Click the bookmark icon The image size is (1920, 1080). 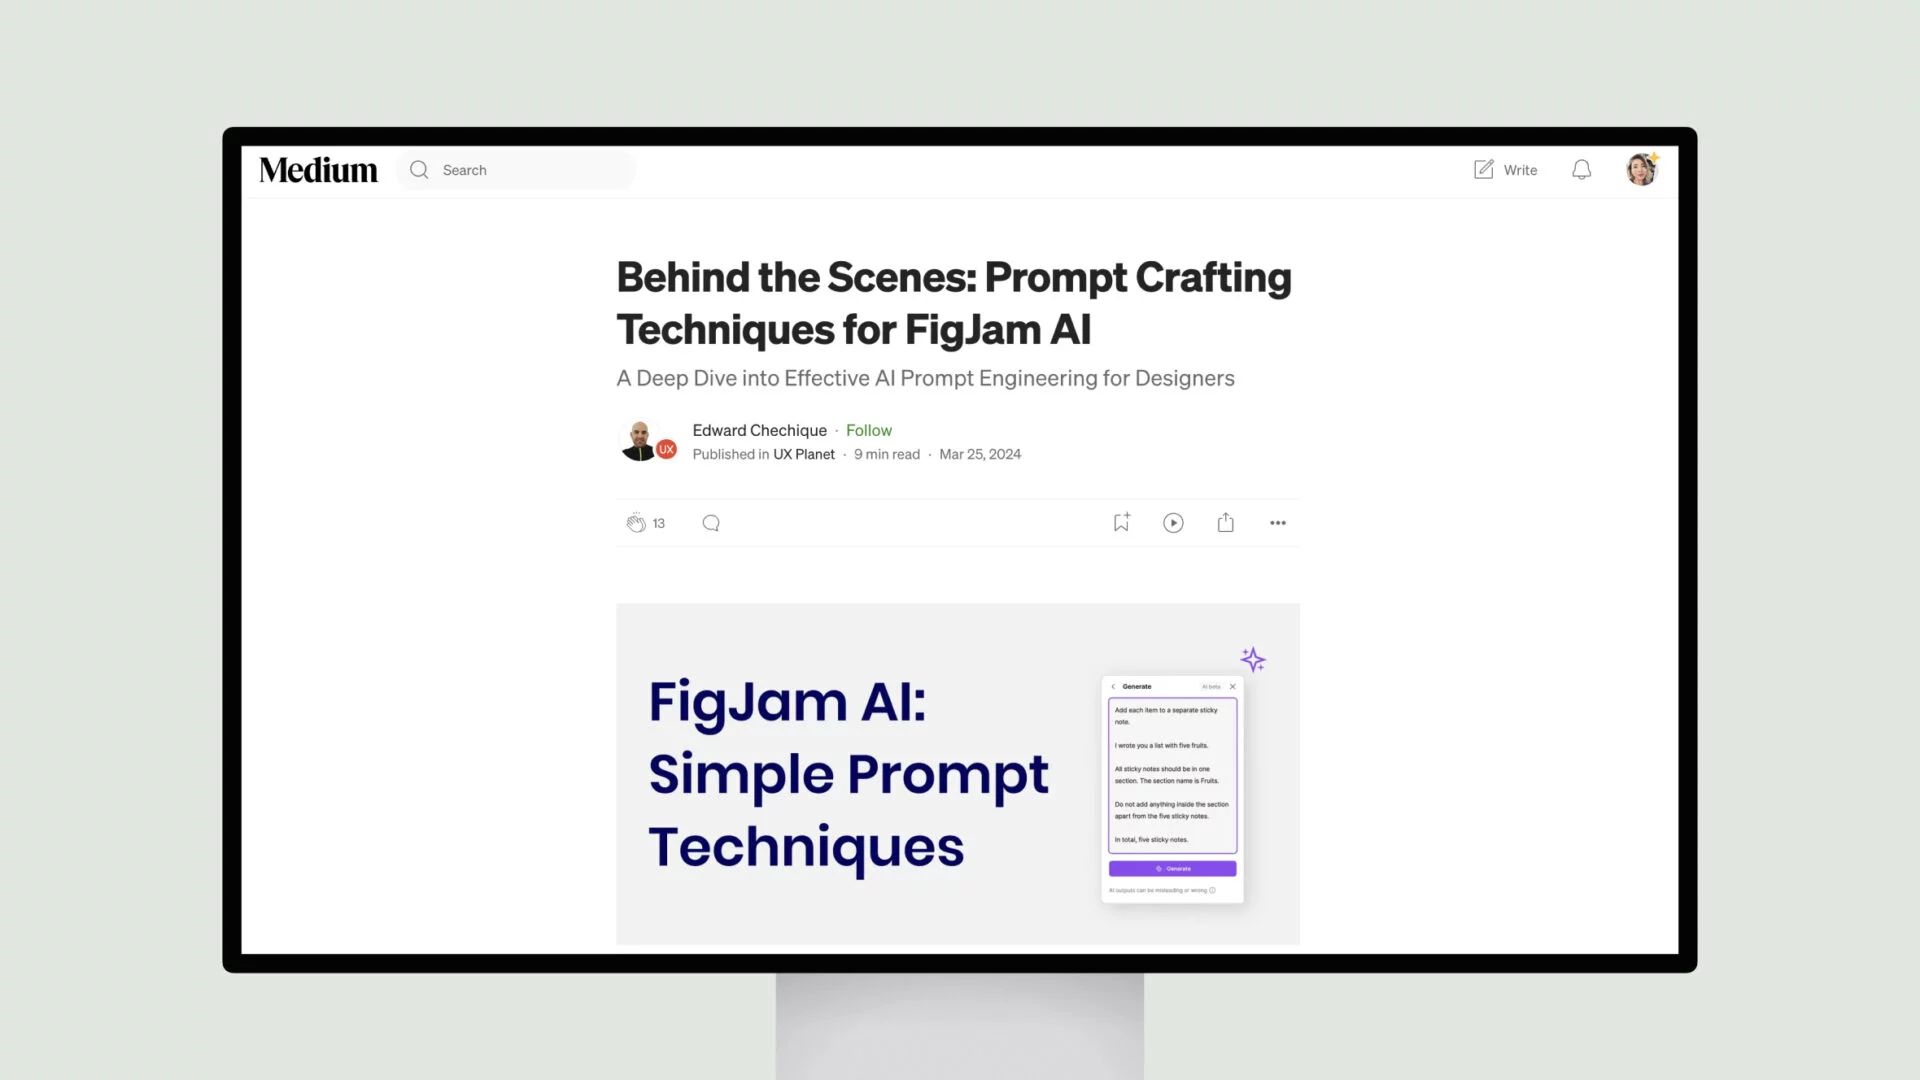click(1120, 522)
